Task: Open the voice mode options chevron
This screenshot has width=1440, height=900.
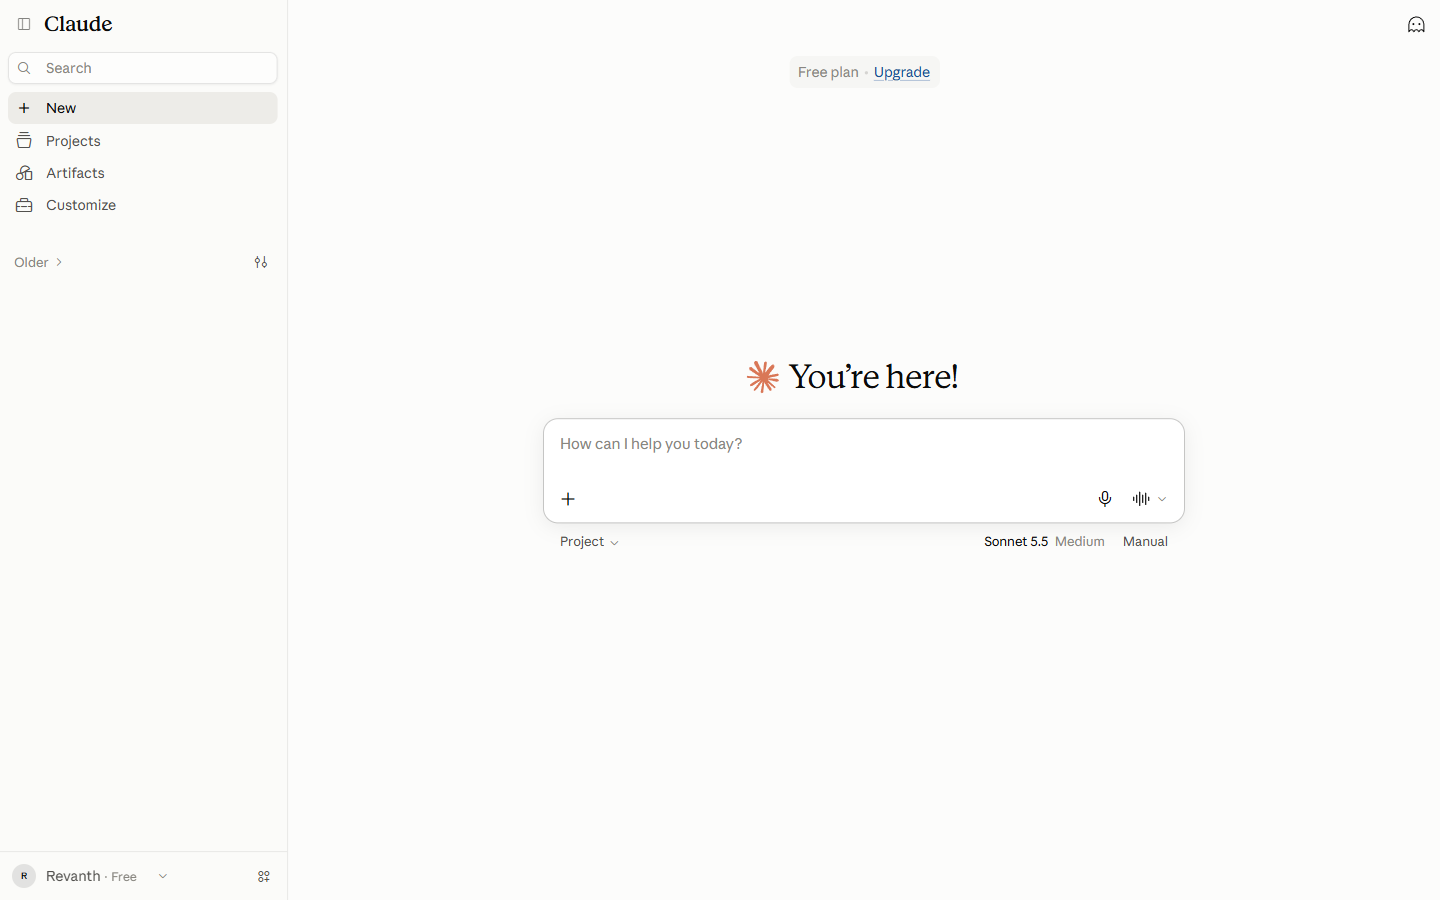Action: 1162,499
